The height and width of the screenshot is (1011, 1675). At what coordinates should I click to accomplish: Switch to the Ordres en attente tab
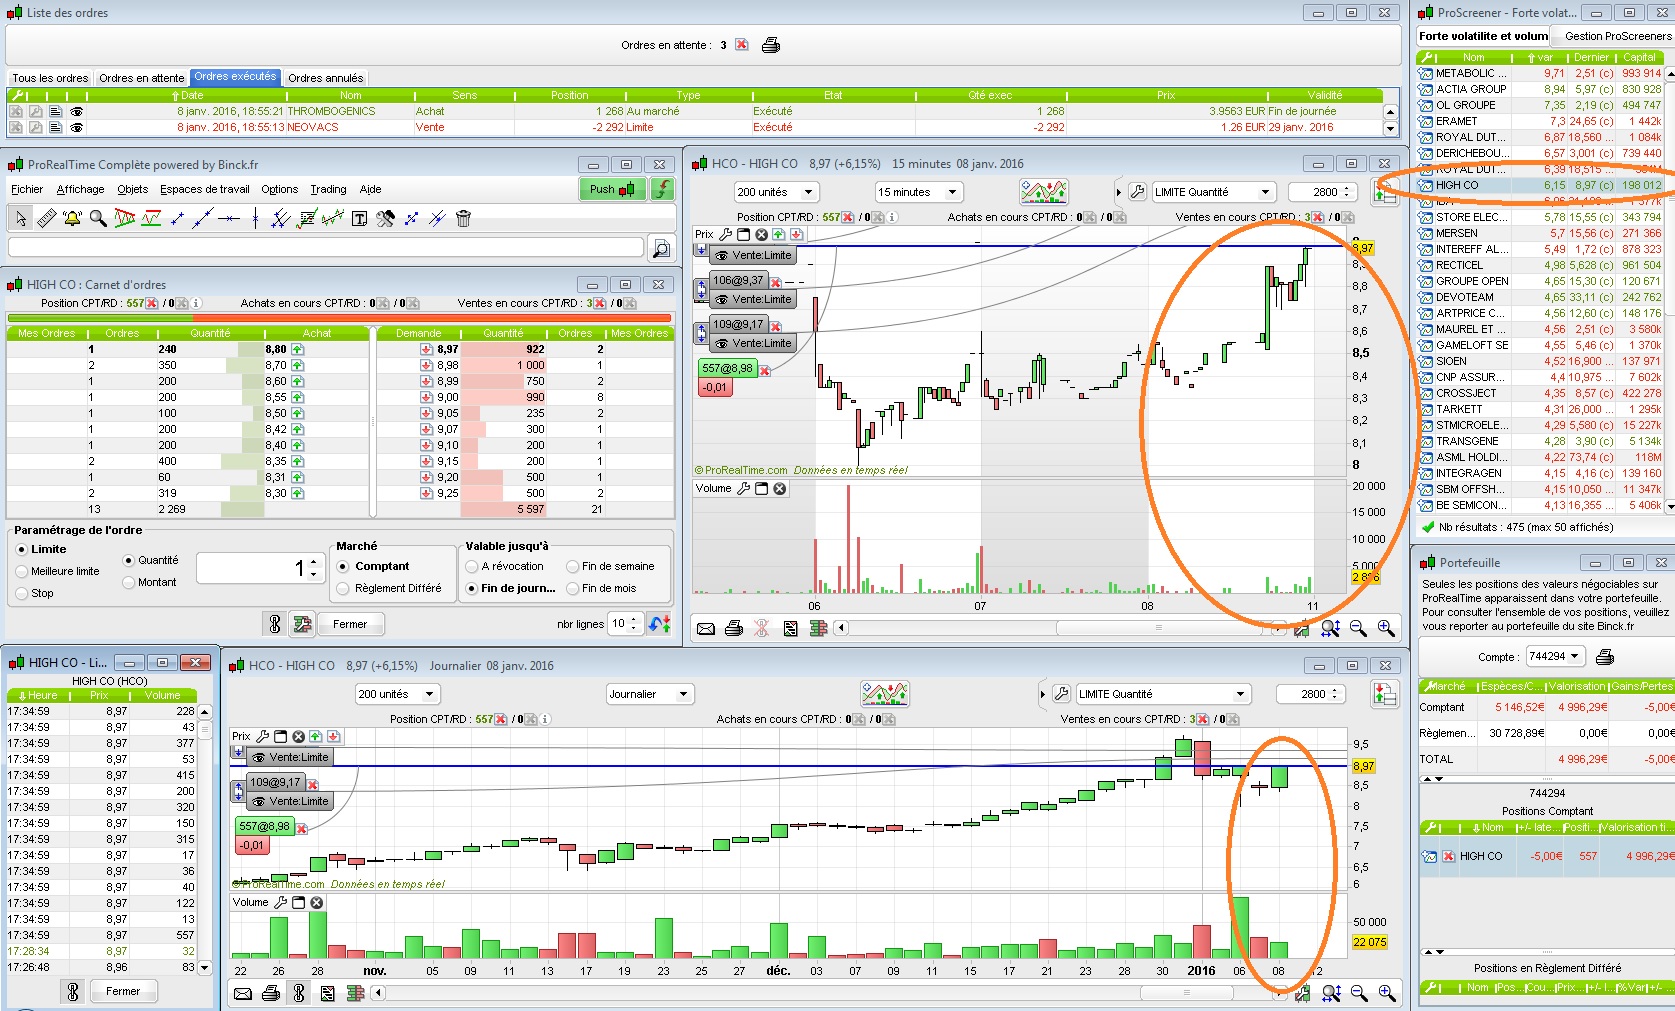(x=142, y=78)
